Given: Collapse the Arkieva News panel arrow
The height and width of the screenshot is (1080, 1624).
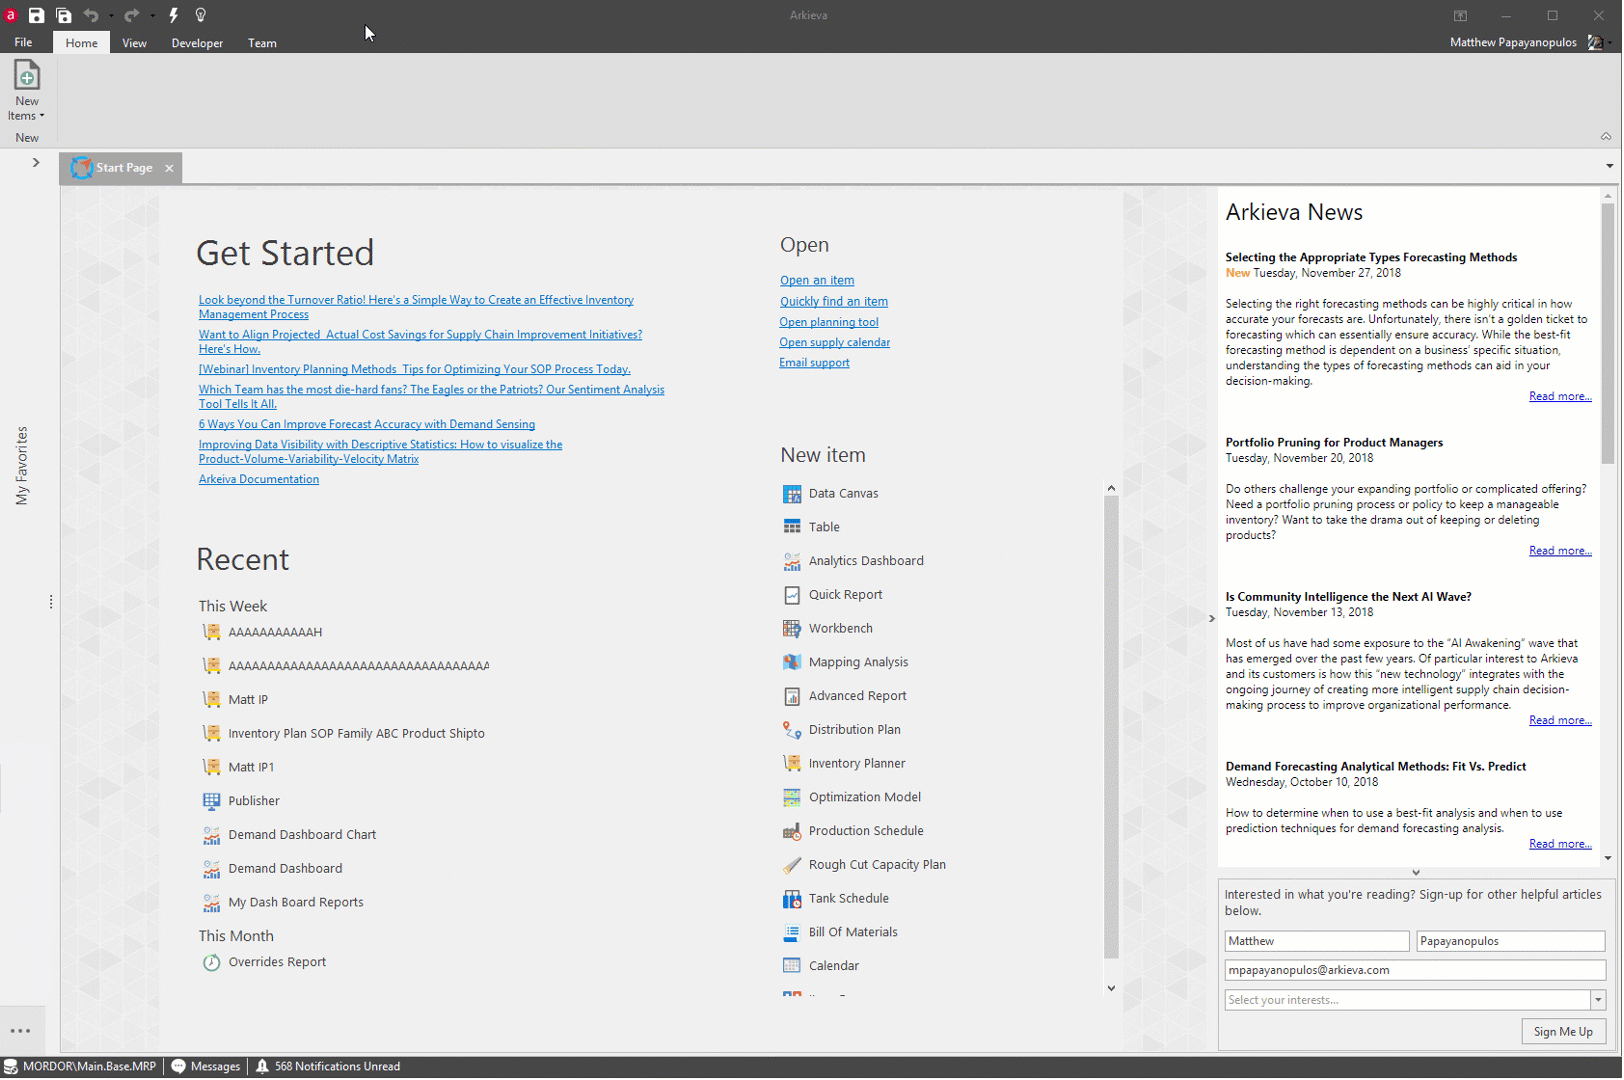Looking at the screenshot, I should point(1211,619).
